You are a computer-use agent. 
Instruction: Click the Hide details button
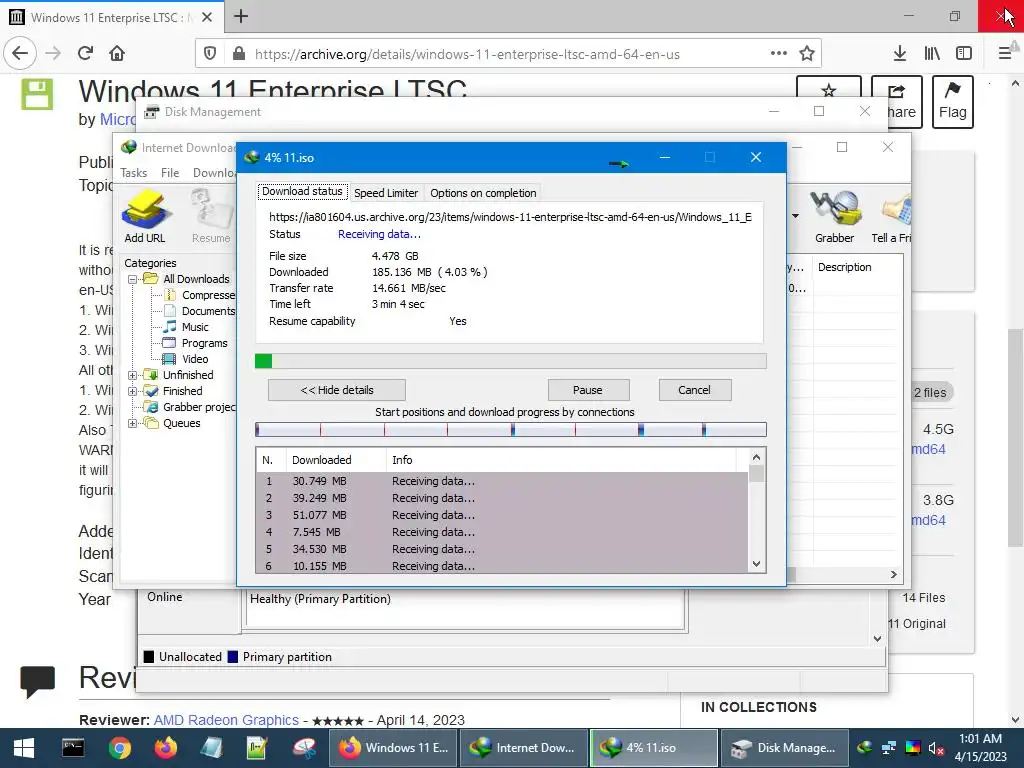tap(337, 390)
